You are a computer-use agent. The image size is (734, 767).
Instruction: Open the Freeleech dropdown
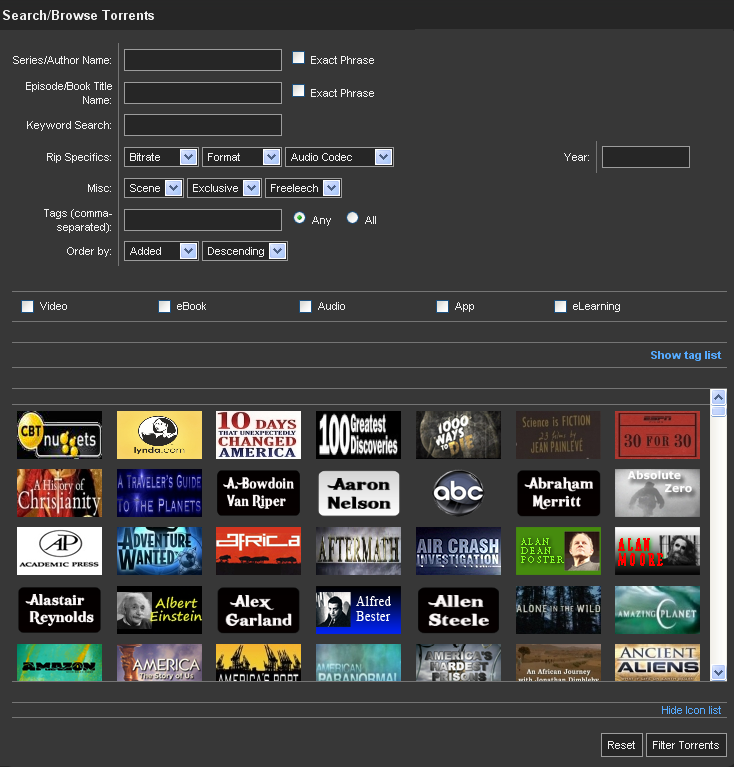[x=303, y=188]
